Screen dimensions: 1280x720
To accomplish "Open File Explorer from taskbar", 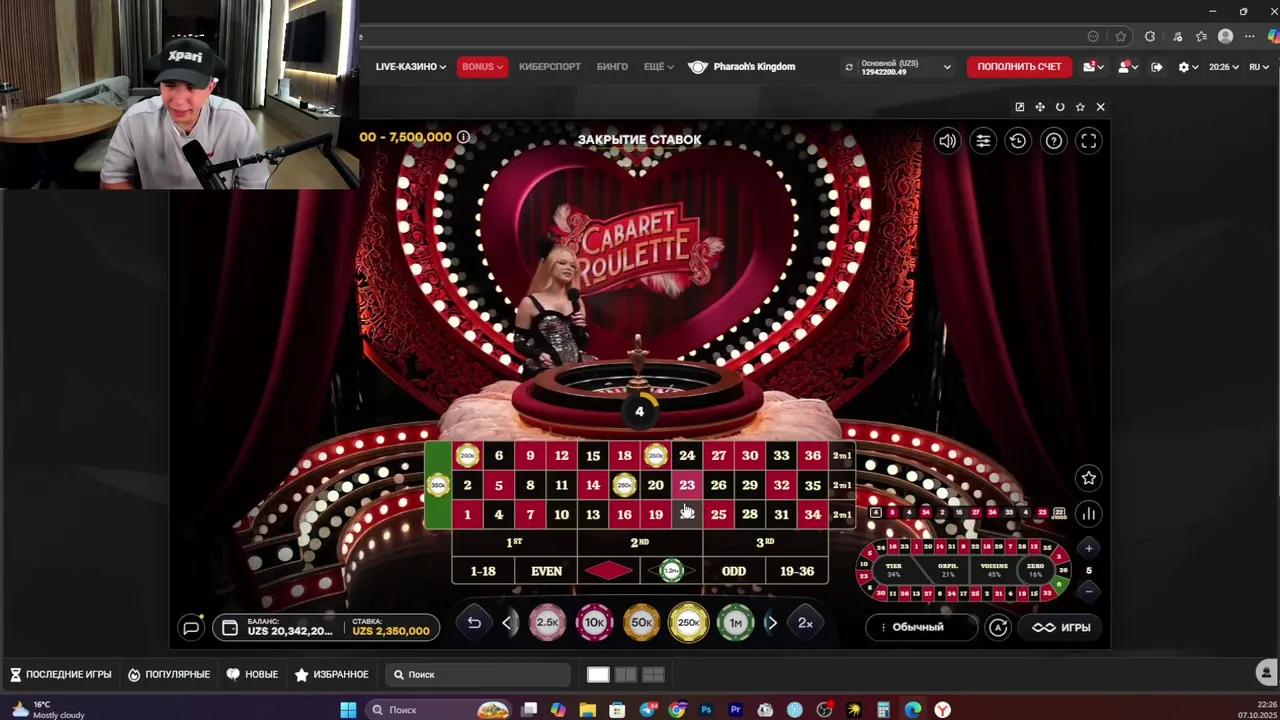I will (588, 710).
